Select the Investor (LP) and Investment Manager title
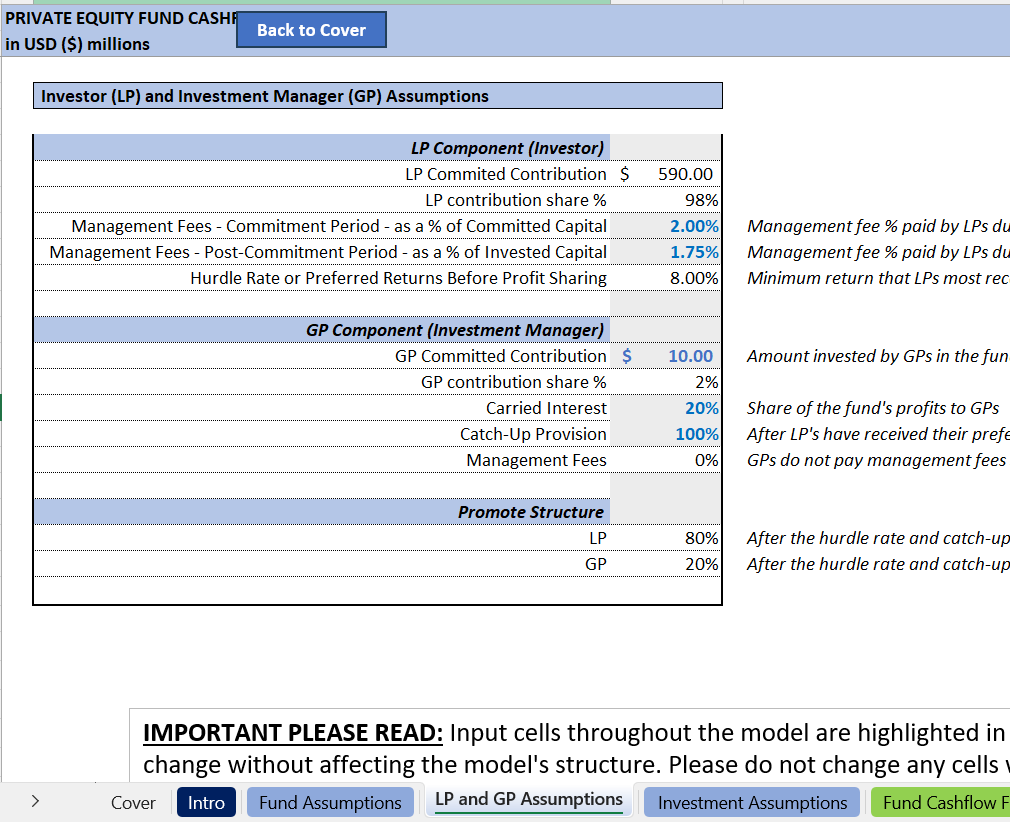This screenshot has width=1010, height=822. click(377, 96)
